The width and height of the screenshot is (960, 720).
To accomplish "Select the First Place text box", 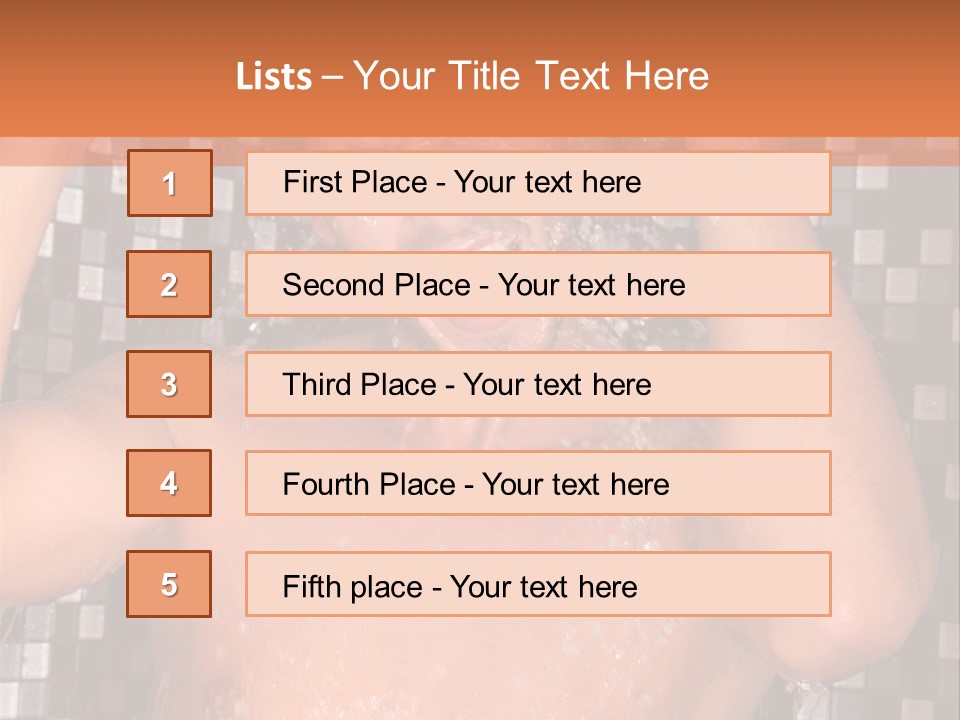I will 538,183.
